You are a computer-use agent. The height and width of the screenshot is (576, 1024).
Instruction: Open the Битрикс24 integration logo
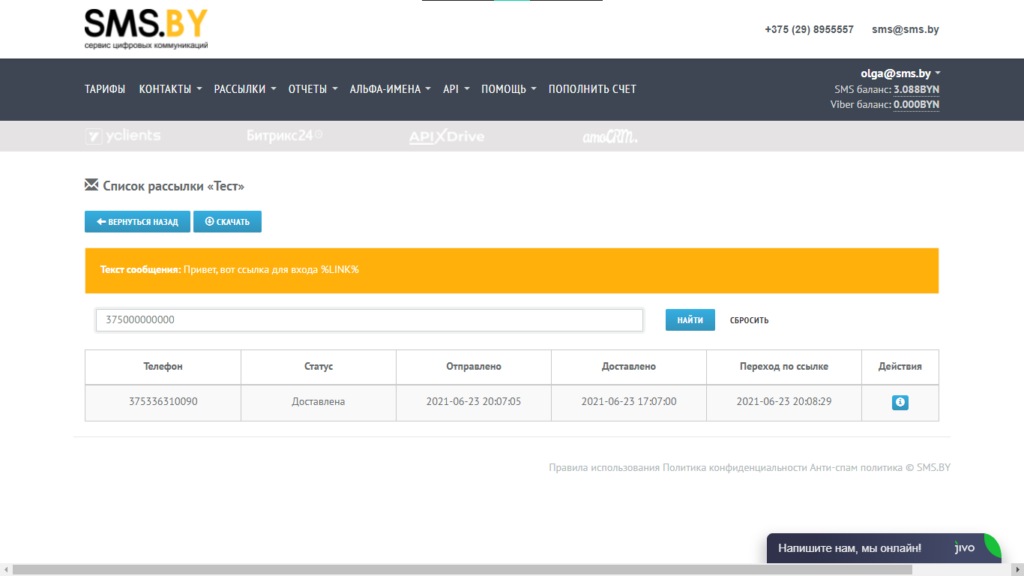pyautogui.click(x=284, y=135)
